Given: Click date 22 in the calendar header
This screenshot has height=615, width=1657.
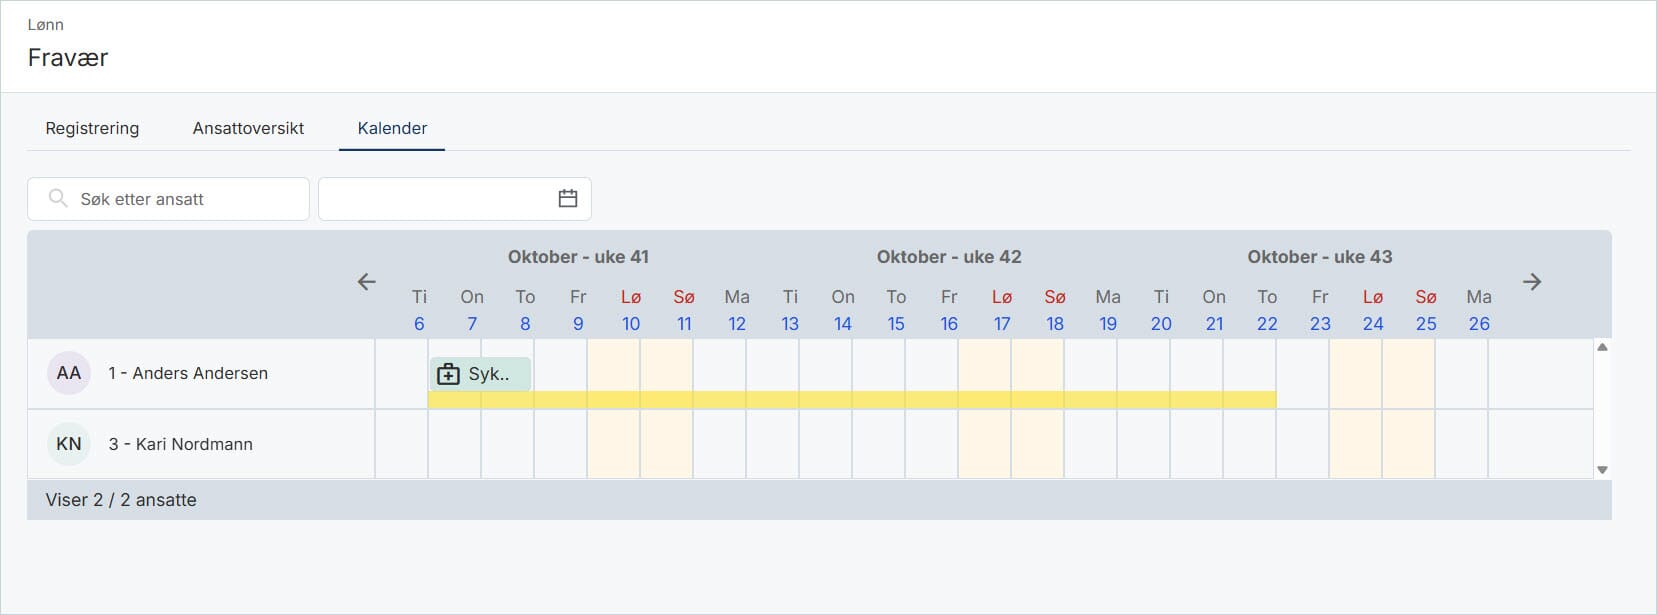Looking at the screenshot, I should click(x=1267, y=324).
